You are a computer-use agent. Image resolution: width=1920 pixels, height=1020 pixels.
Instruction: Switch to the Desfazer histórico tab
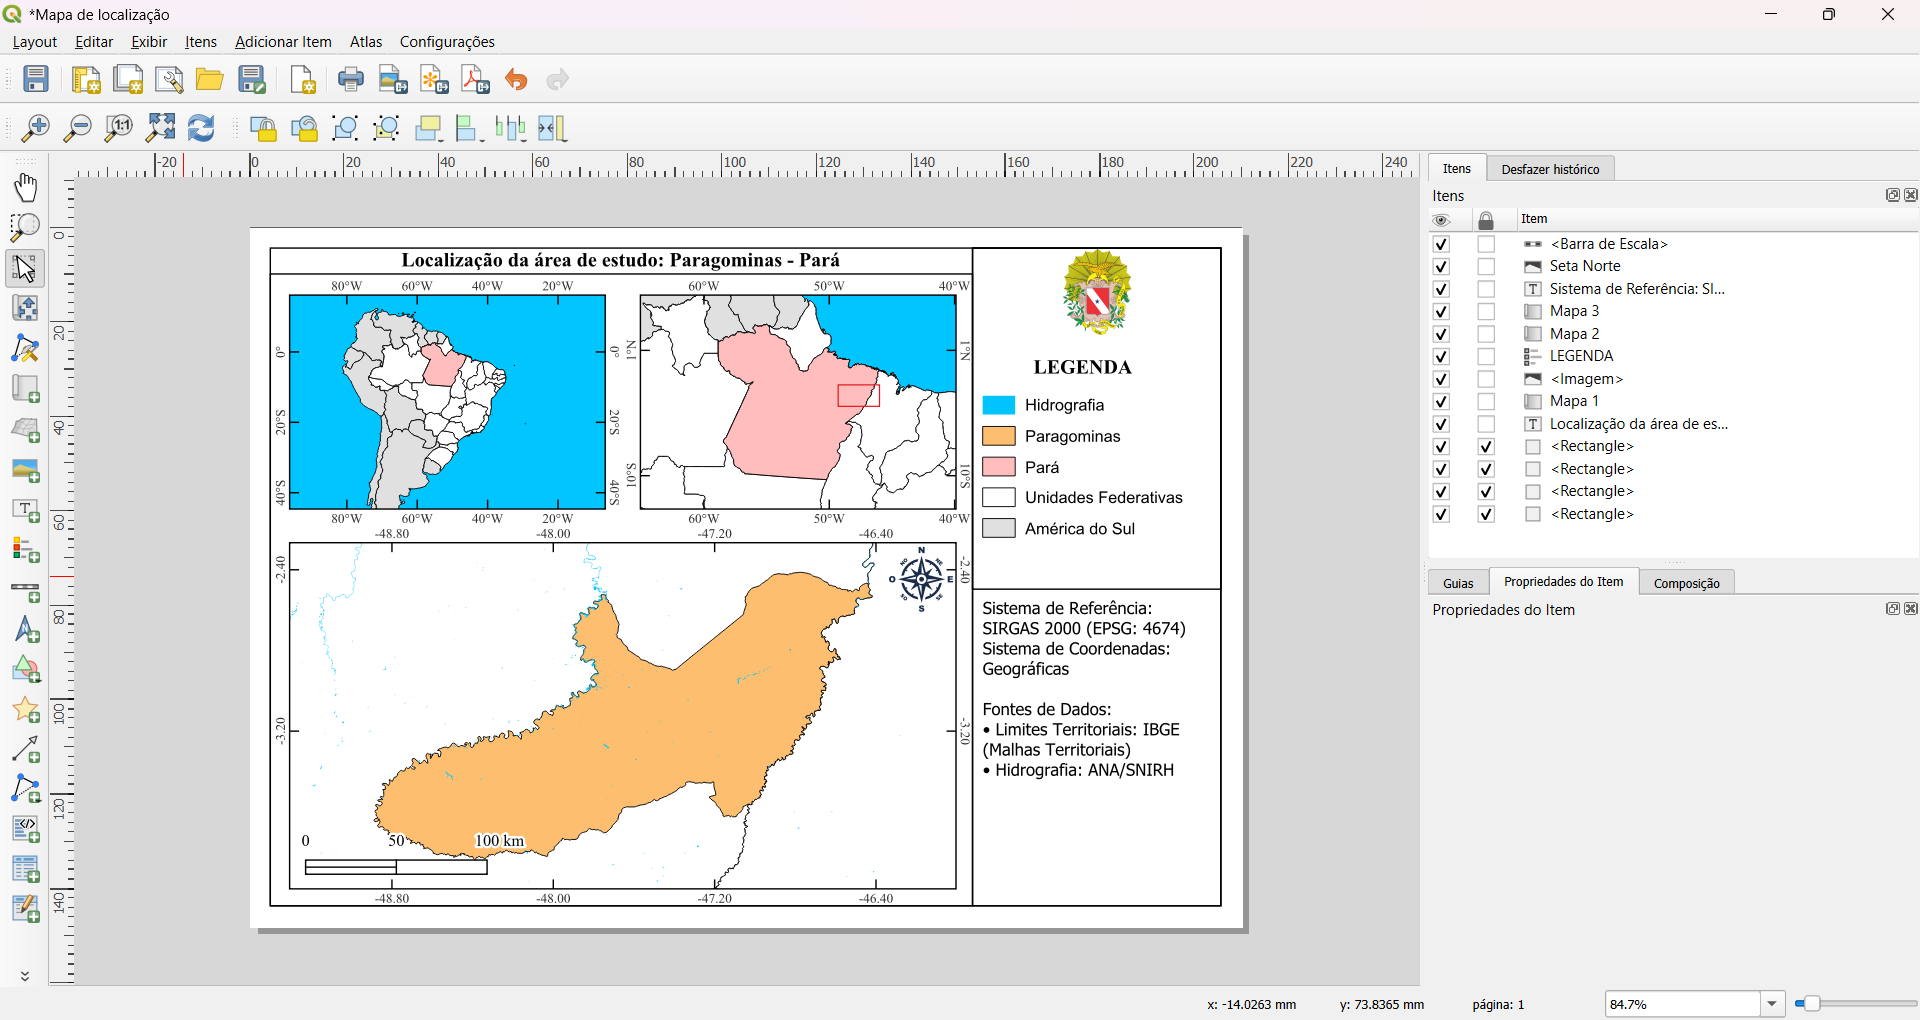1549,168
